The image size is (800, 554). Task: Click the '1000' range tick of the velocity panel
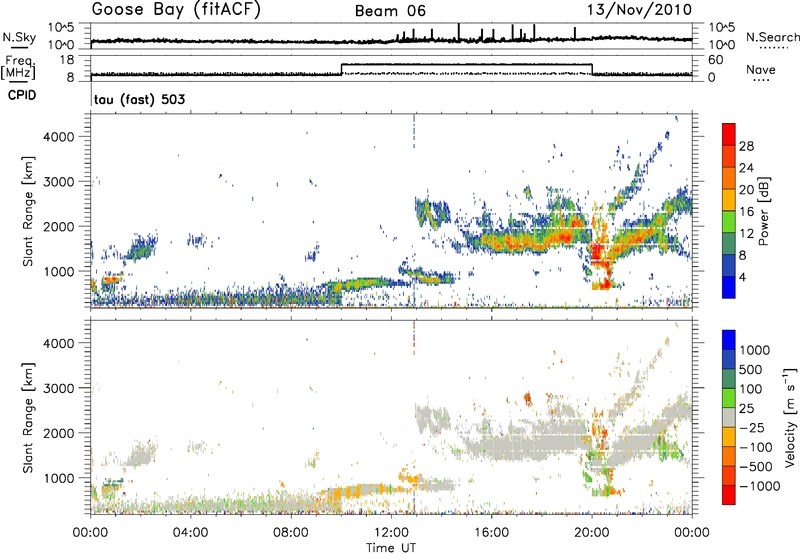[59, 478]
